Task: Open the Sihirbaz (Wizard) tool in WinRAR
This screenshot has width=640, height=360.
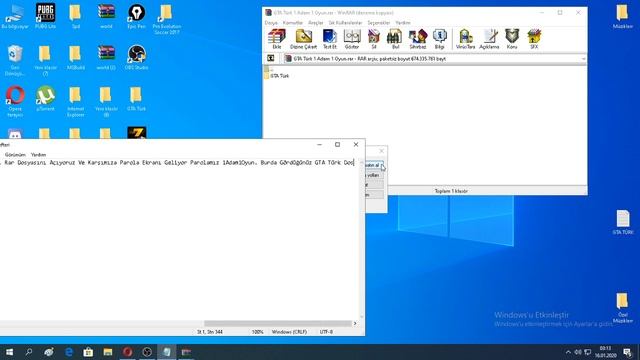Action: 418,39
